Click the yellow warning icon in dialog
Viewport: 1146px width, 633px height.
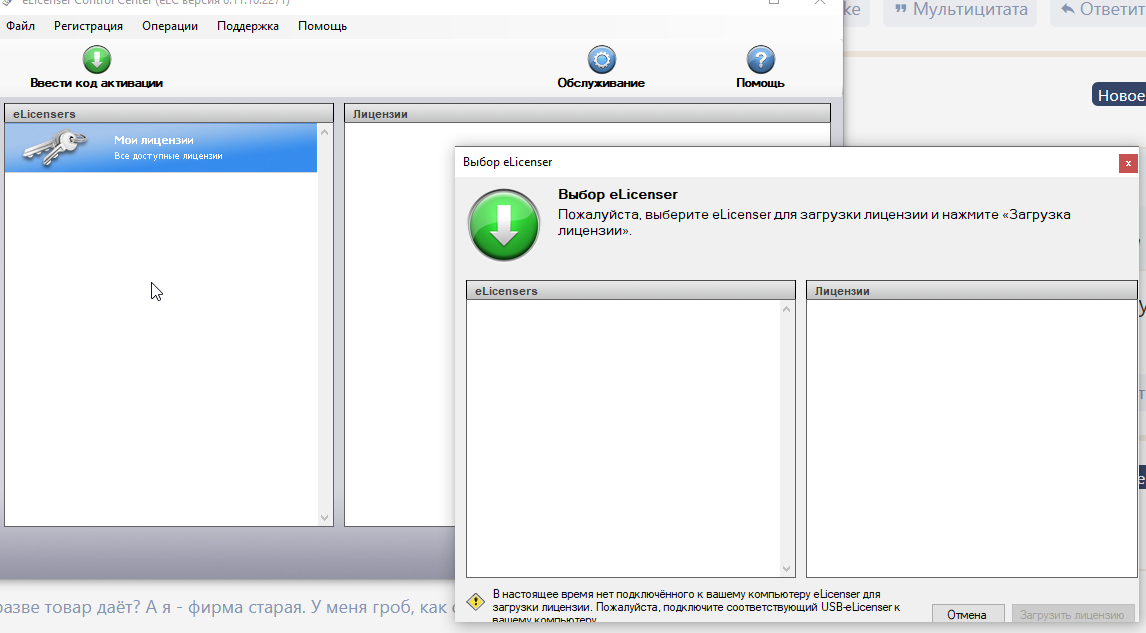476,602
